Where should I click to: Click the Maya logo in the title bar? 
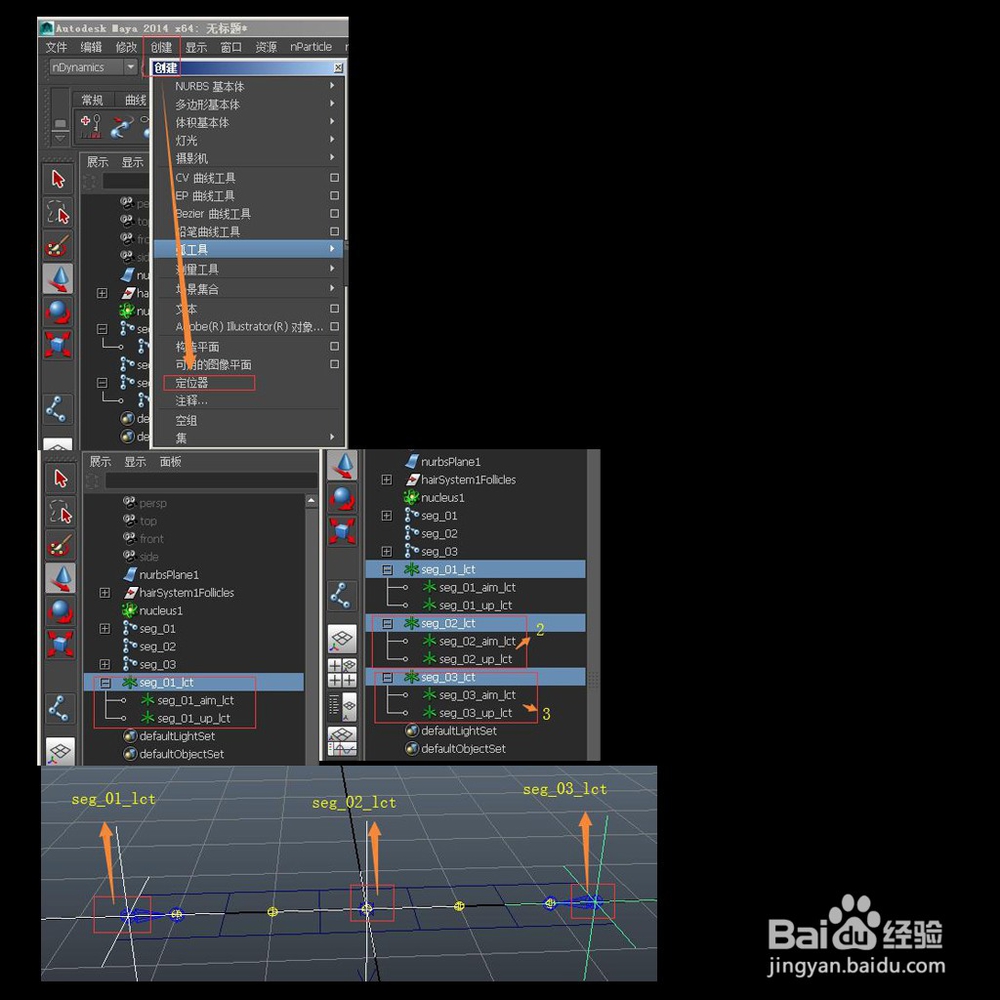[x=47, y=28]
